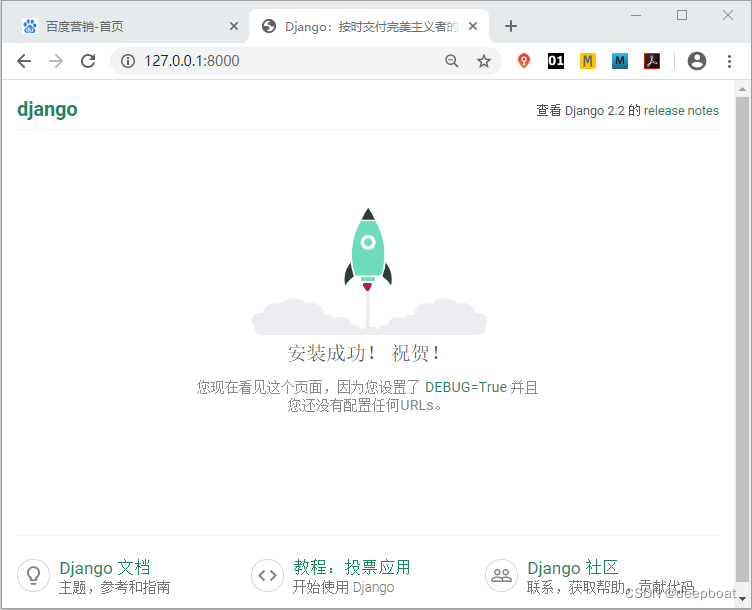
Task: Open the blue M extension icon
Action: pos(620,61)
